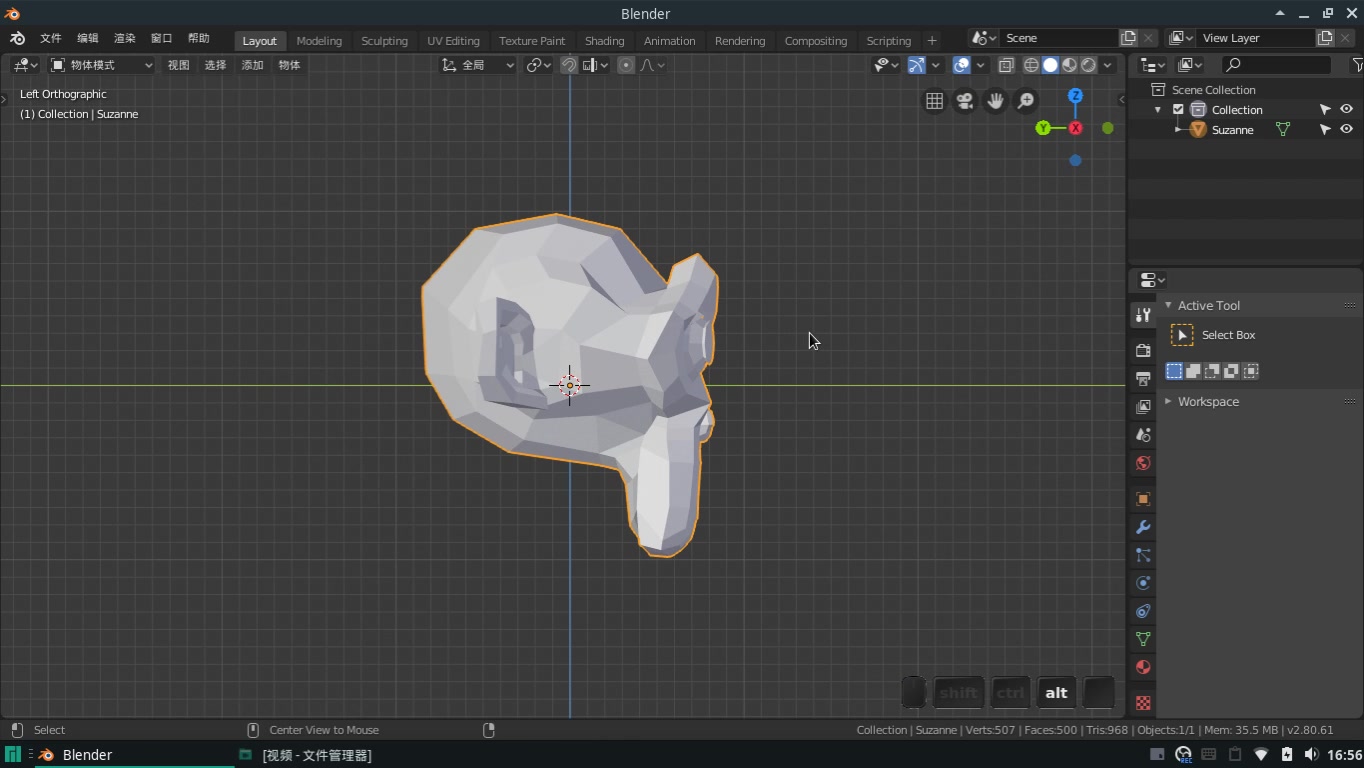The height and width of the screenshot is (768, 1364).
Task: Select the 'Extend' selection mode
Action: [x=1193, y=371]
